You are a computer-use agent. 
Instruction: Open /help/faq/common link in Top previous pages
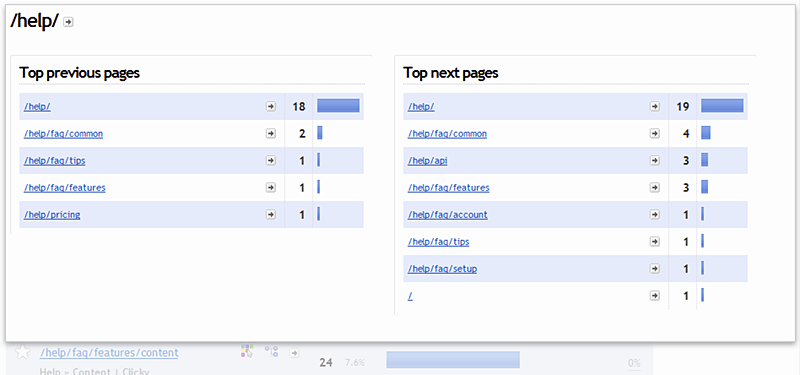[63, 134]
